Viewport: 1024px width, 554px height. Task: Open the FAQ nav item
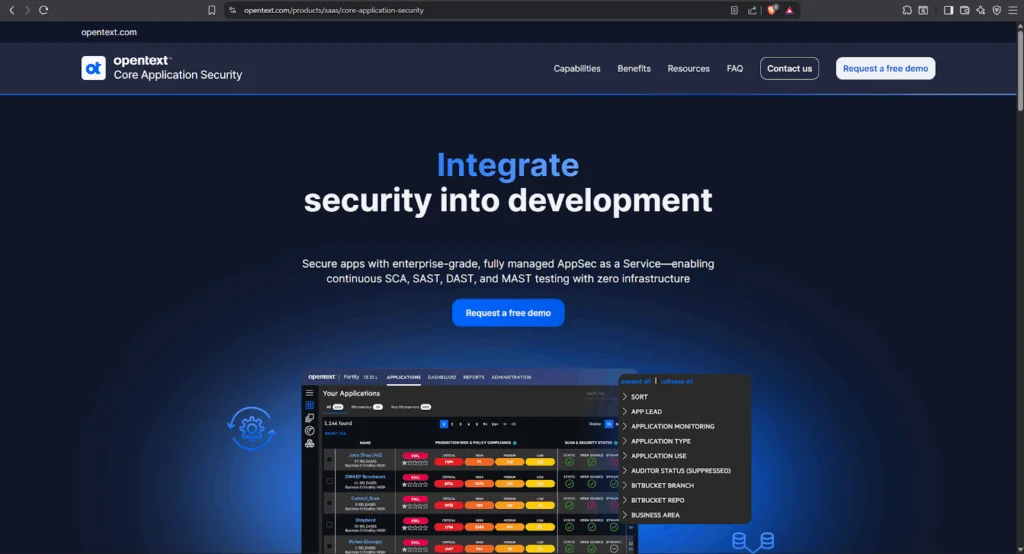[x=735, y=69]
